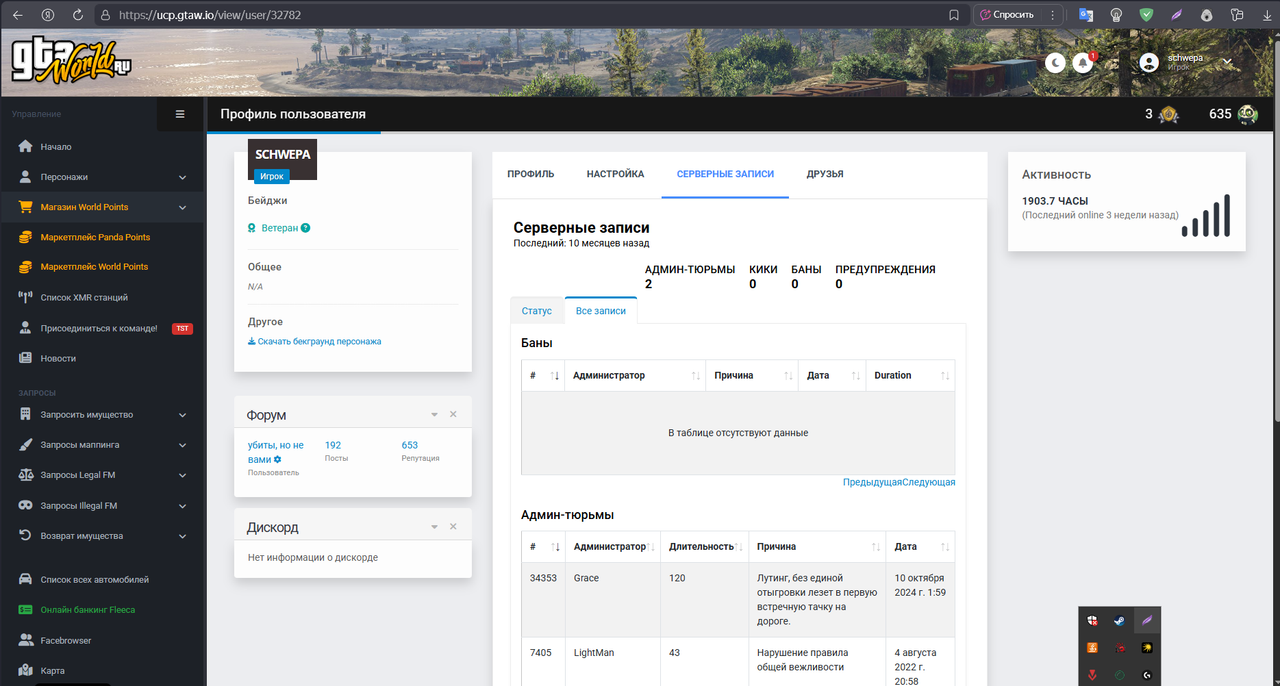Click the XMR radio tower icon

(26, 297)
